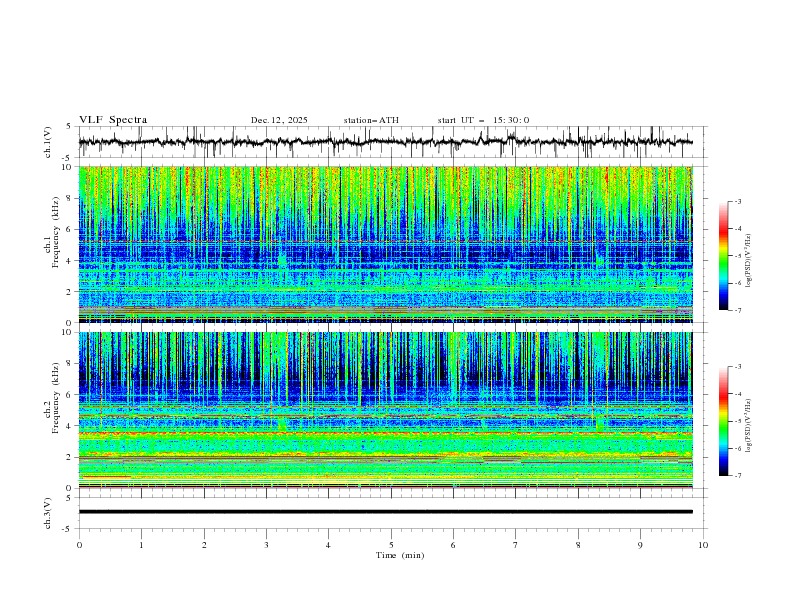The height and width of the screenshot is (612, 792).
Task: Click the ch.1 spectrogram color bar
Action: click(724, 256)
